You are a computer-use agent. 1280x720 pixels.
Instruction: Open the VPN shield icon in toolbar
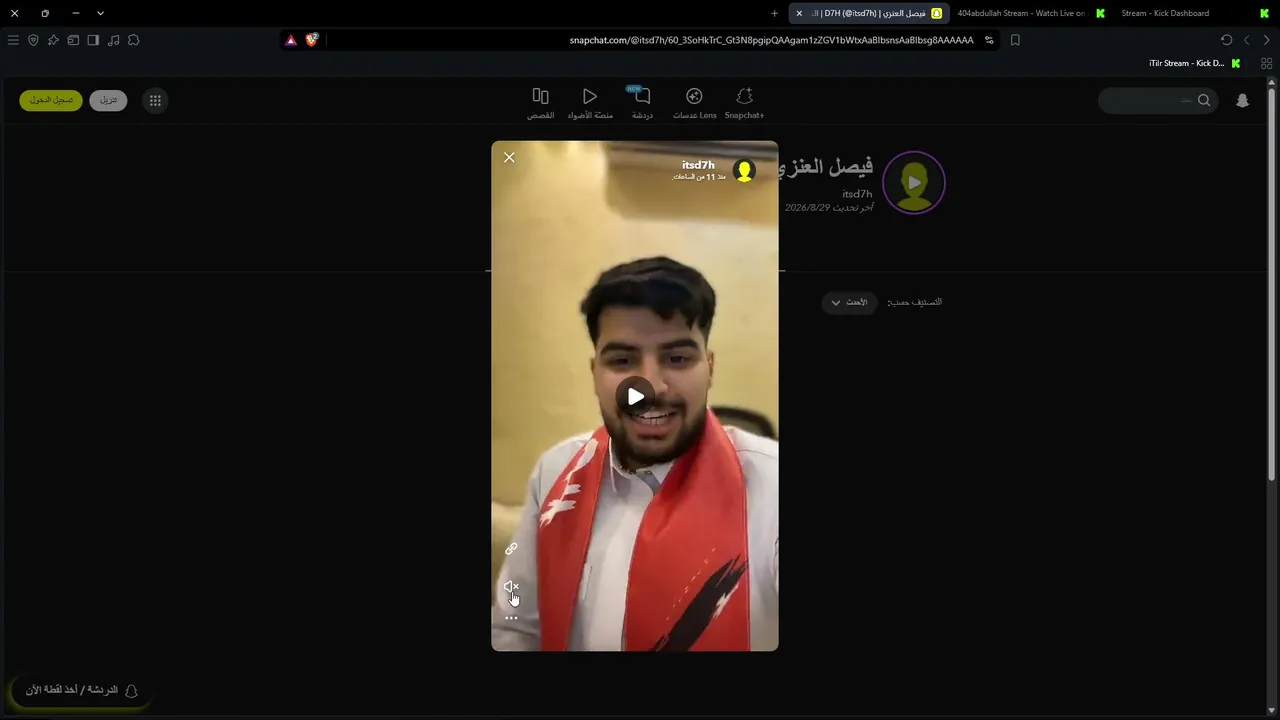pos(33,40)
